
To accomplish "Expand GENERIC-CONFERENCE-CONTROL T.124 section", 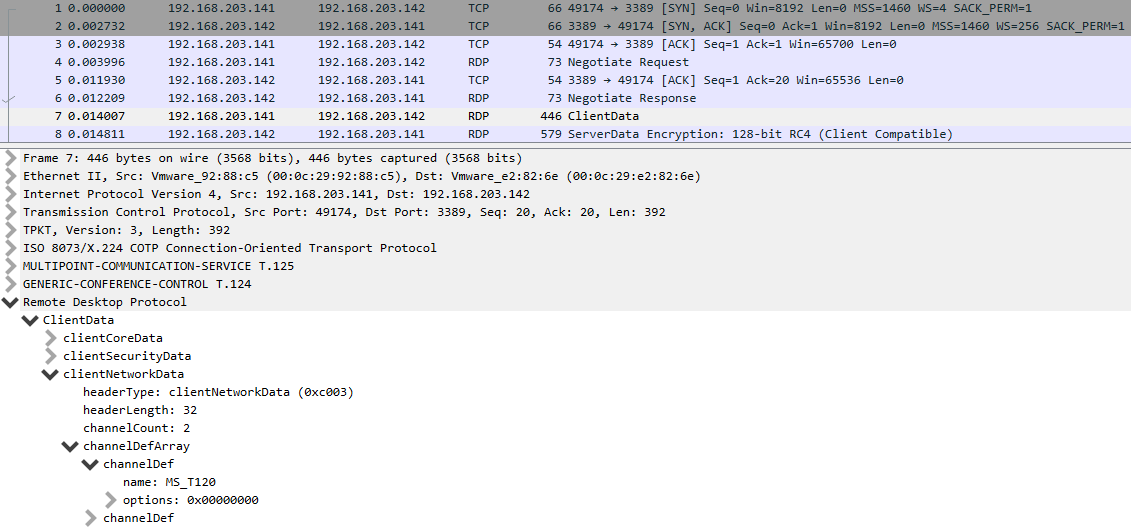I will tap(10, 285).
